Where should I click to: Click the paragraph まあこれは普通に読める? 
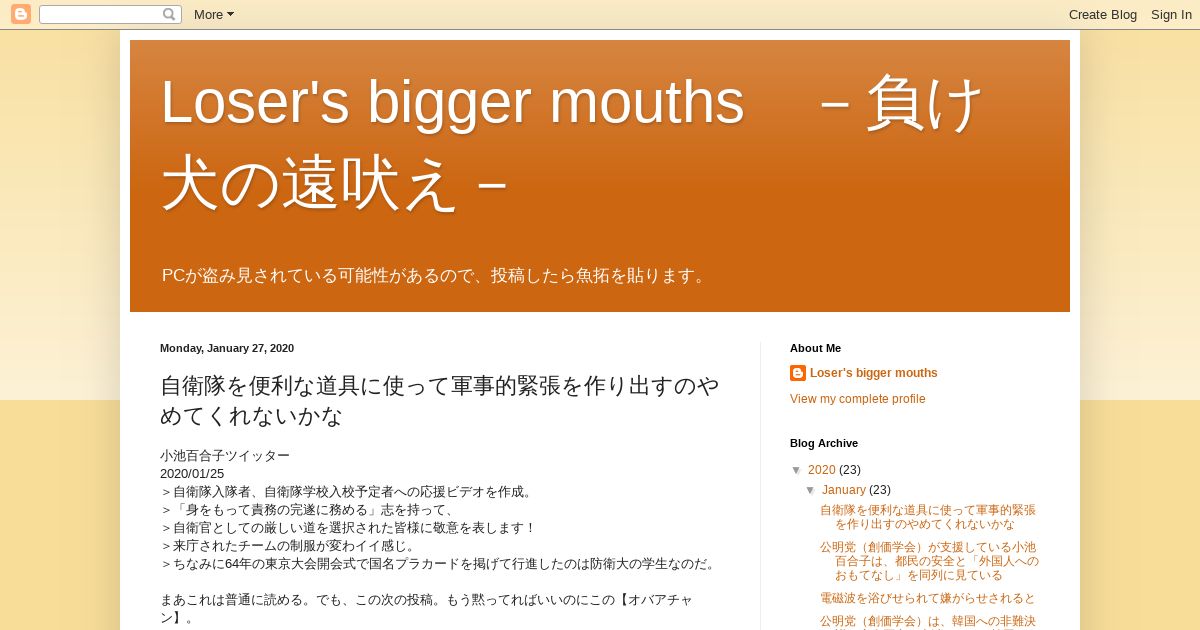pyautogui.click(x=426, y=609)
